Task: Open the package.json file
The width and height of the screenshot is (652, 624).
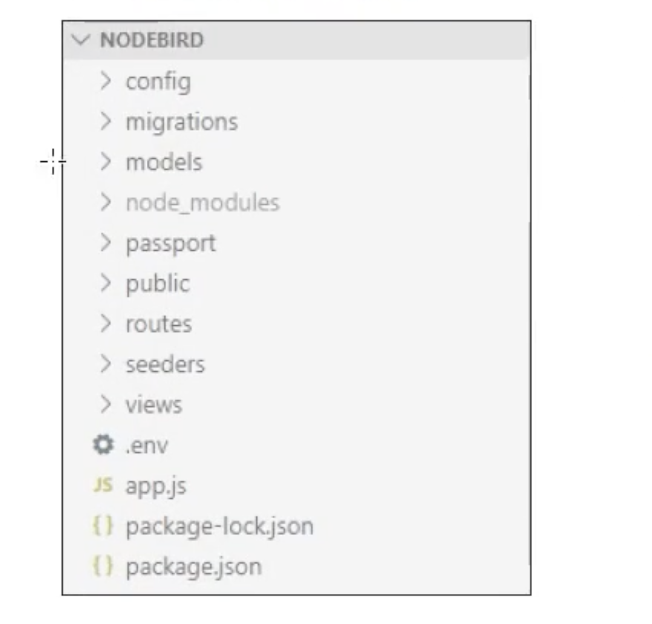Action: pyautogui.click(x=296, y=566)
